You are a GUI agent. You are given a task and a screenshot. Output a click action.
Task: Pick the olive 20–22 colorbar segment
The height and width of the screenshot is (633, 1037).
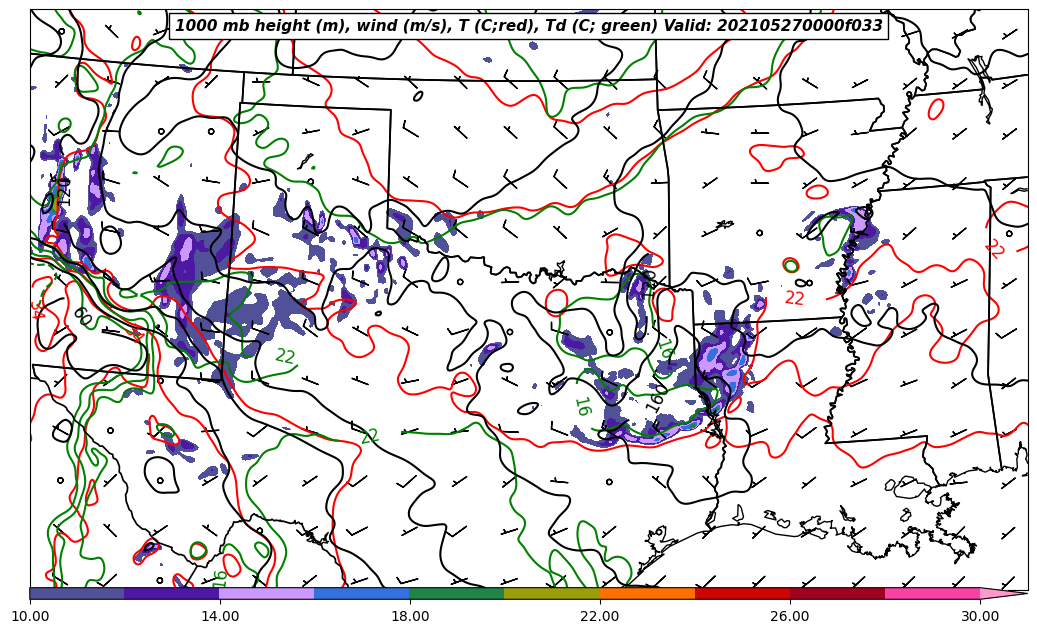point(552,593)
